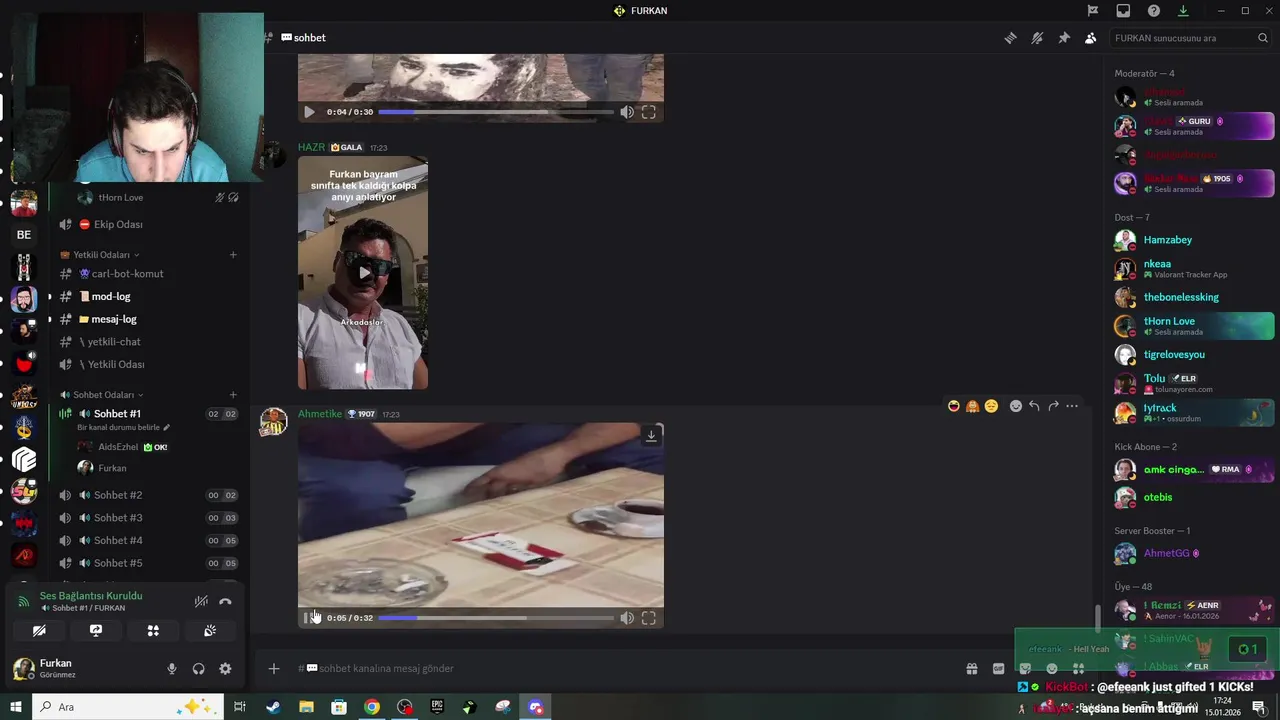Click the FURKAN server search field
Screen dimensions: 1280x720
tap(1190, 38)
